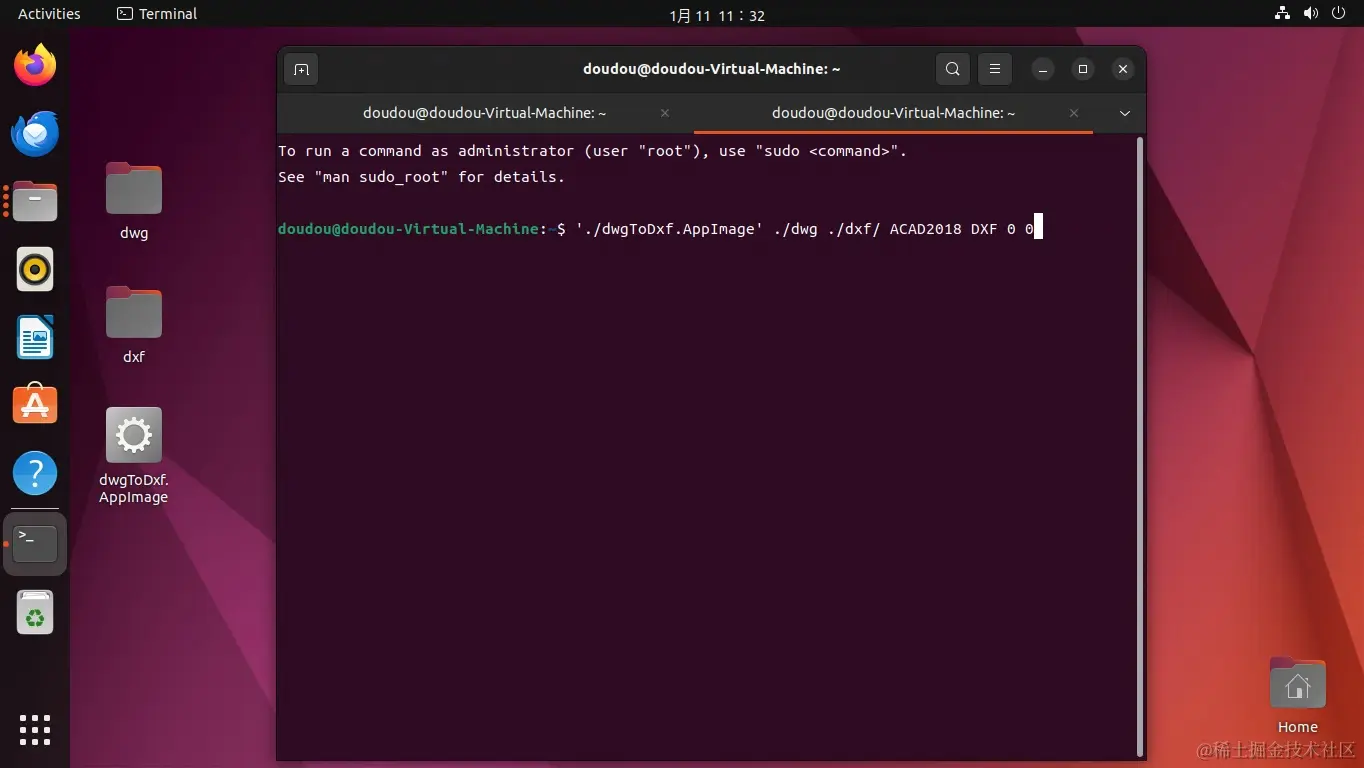Open the calendar by clicking the clock
The width and height of the screenshot is (1364, 768).
(716, 14)
